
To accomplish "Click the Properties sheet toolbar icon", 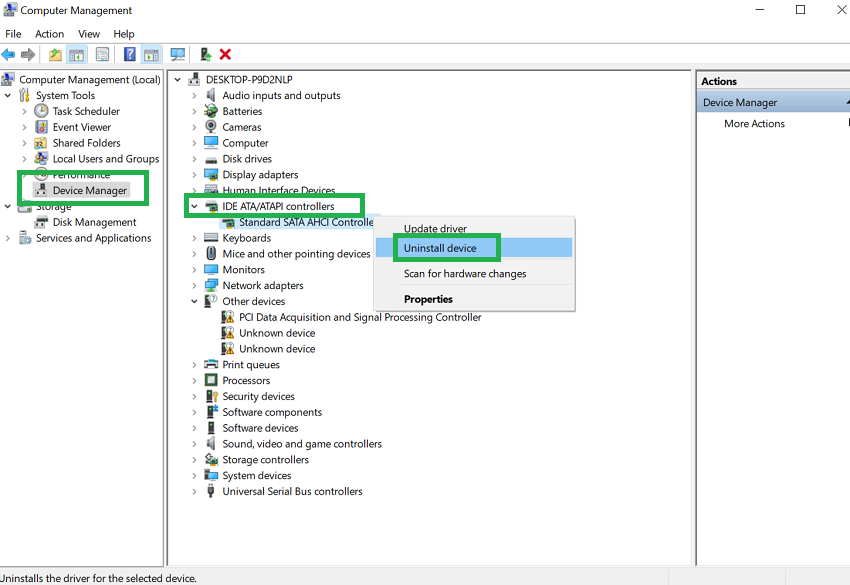I will [102, 54].
